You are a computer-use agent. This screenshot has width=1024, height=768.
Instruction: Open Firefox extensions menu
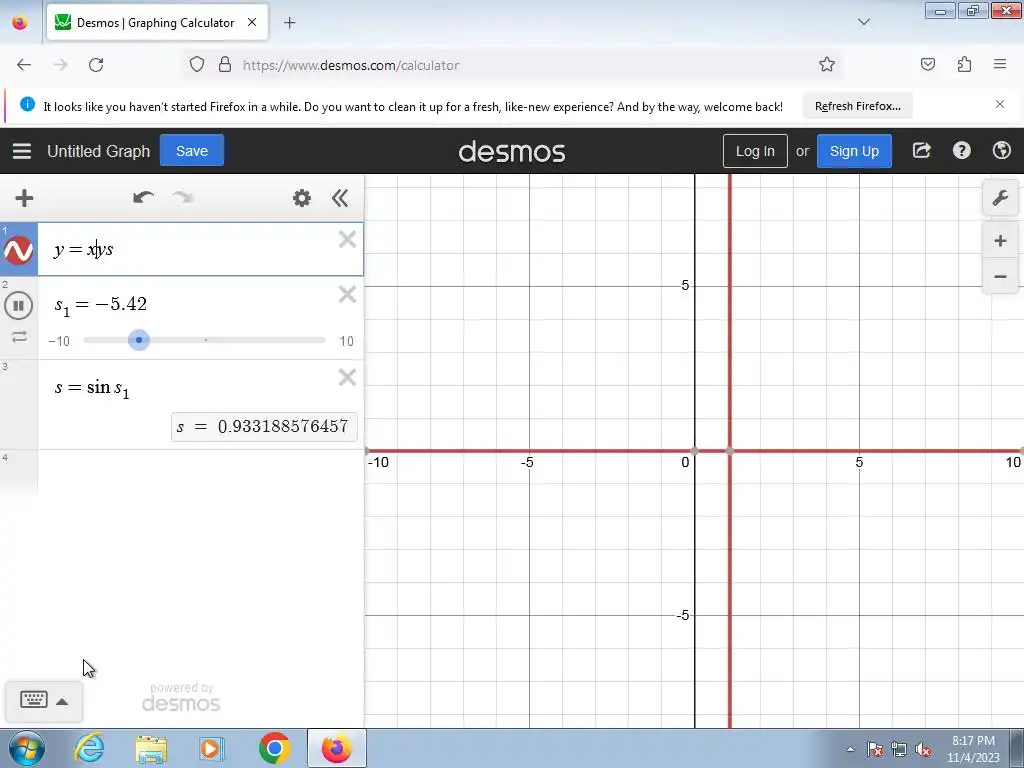coord(964,65)
